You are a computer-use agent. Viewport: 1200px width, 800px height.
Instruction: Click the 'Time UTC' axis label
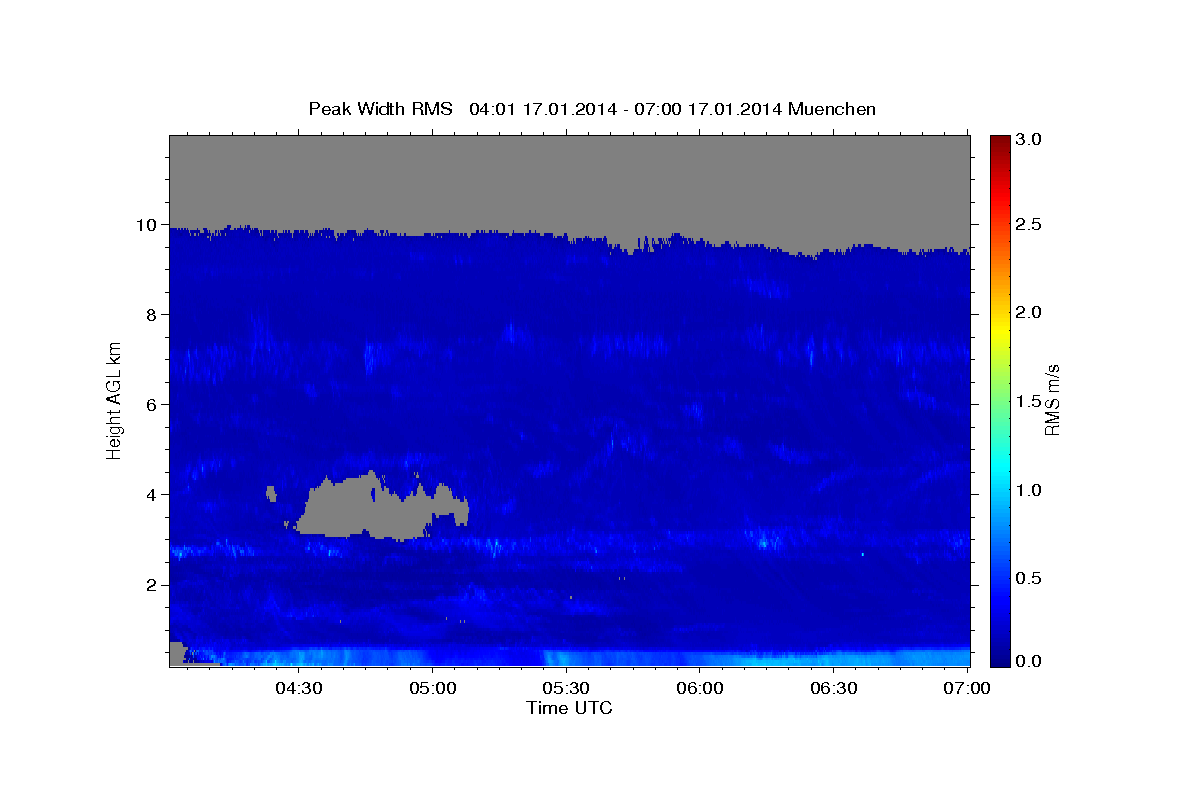pos(569,708)
